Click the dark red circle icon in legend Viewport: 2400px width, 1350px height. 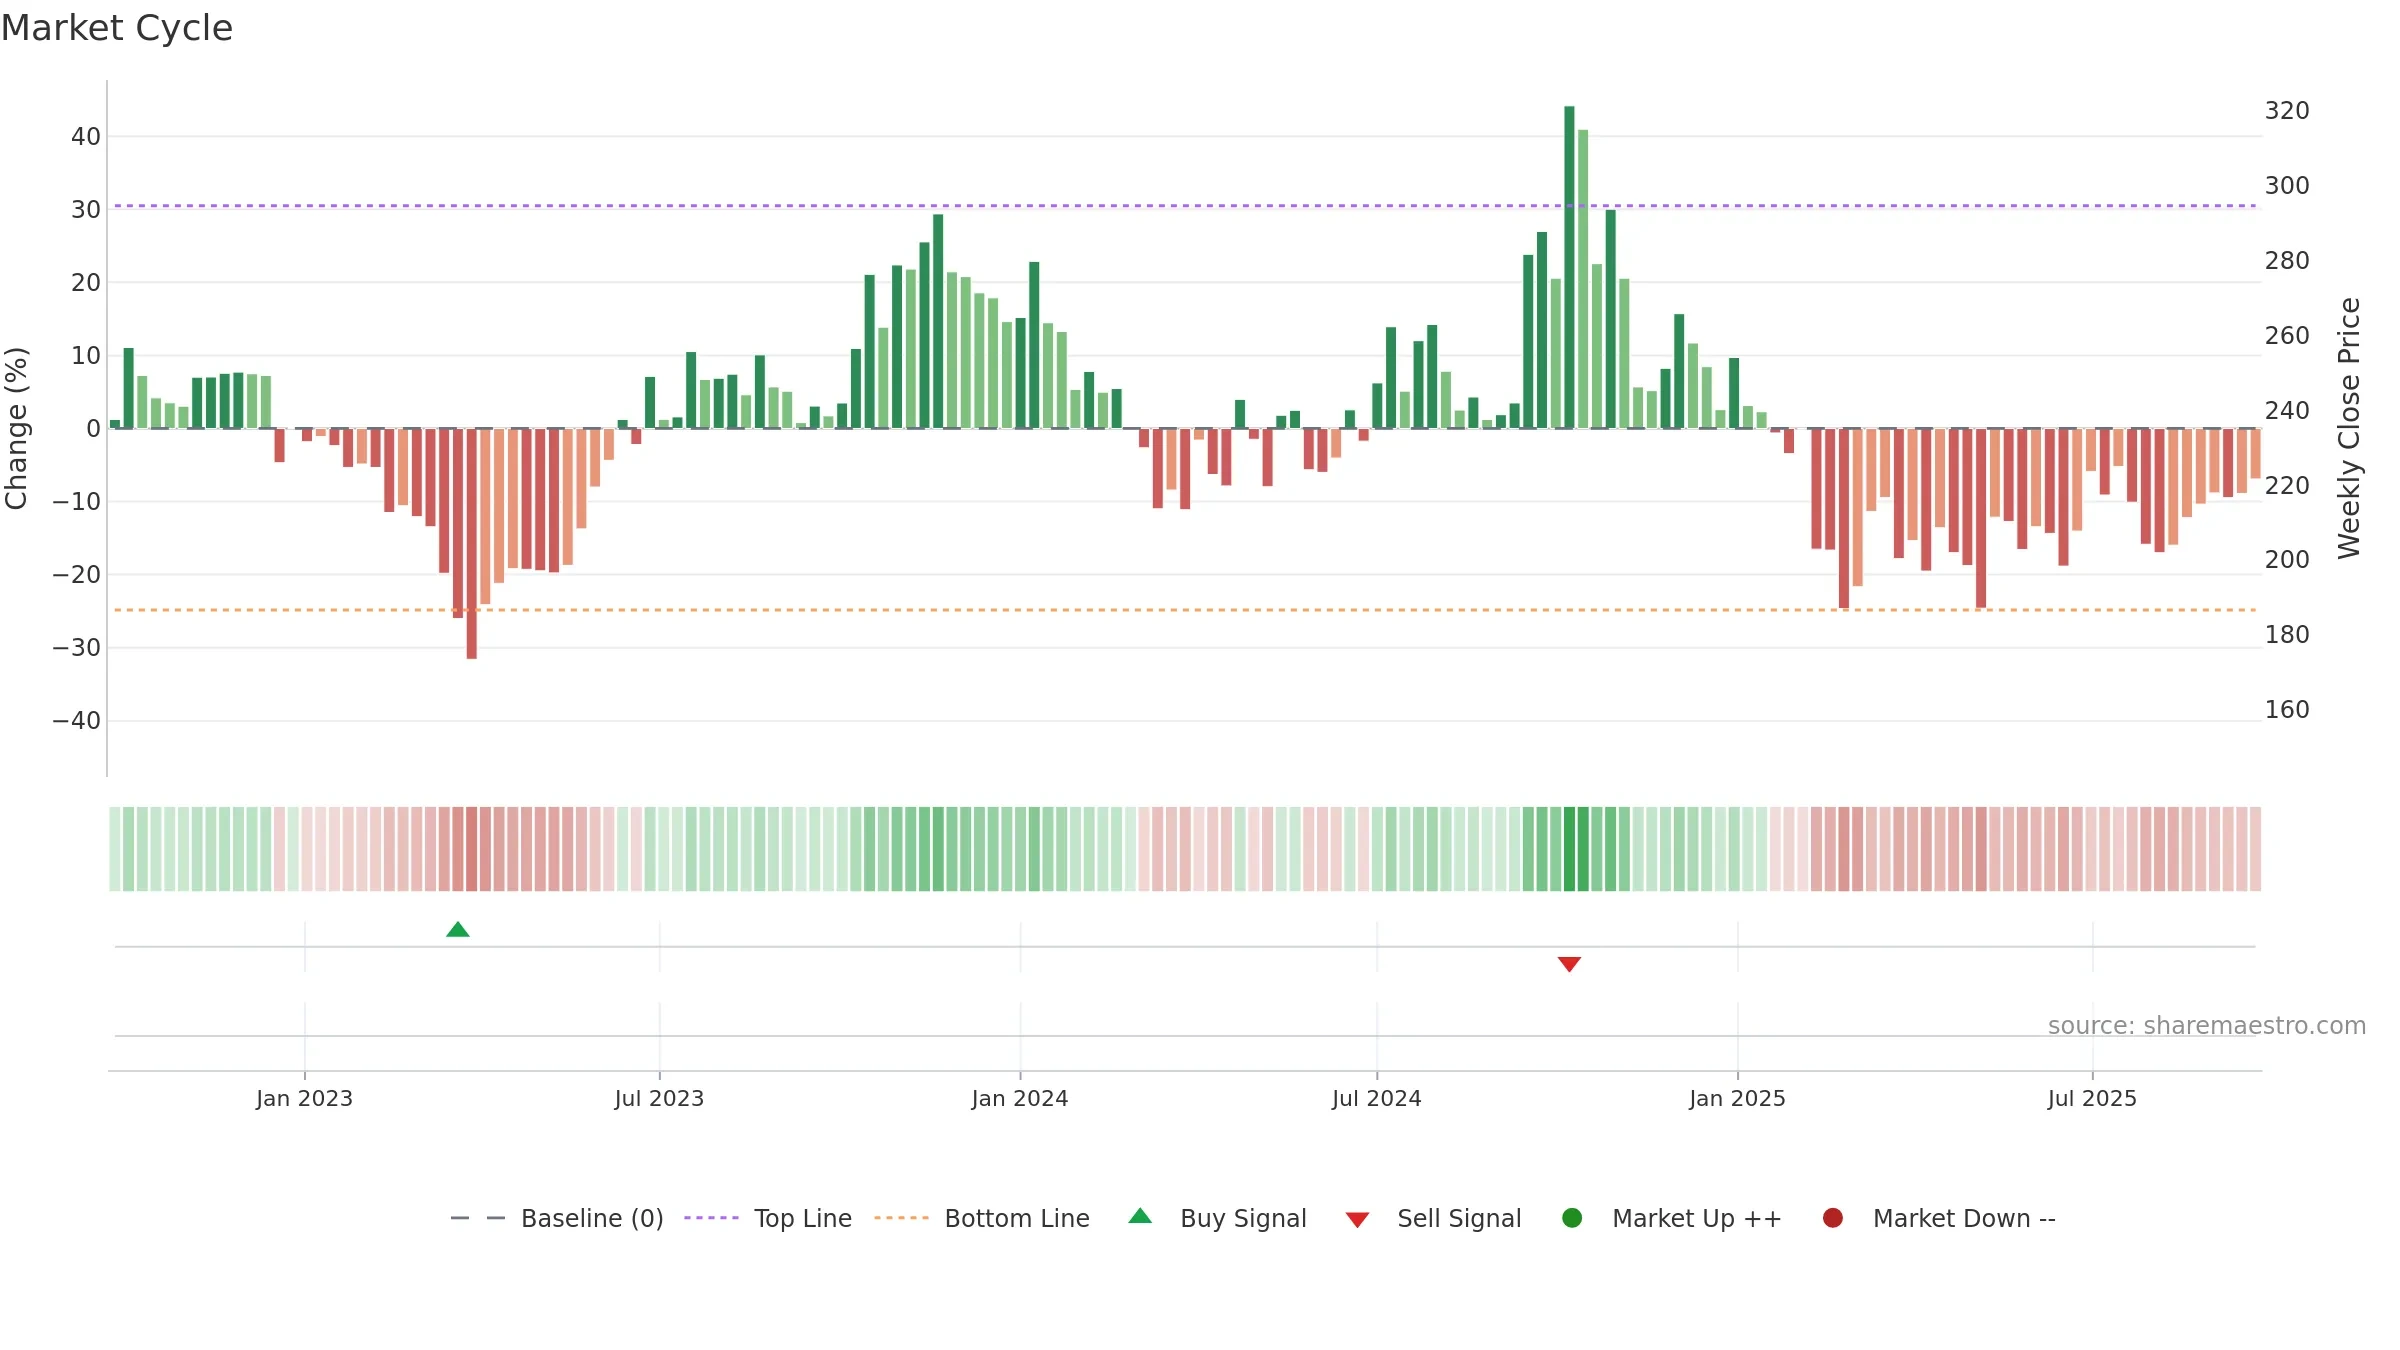click(1833, 1218)
